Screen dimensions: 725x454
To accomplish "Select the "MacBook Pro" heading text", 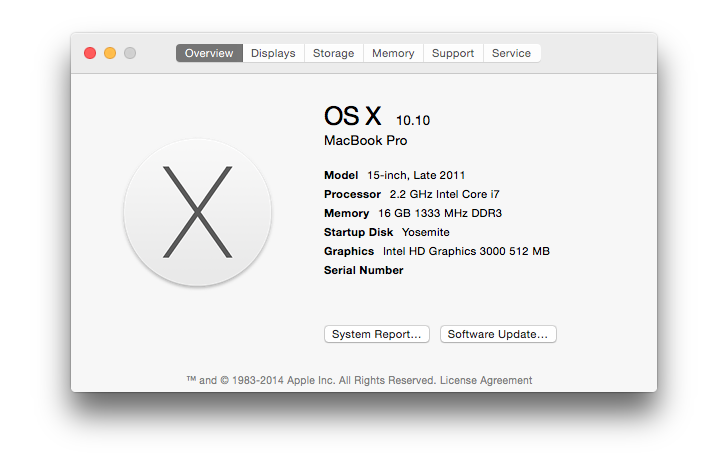I will [365, 141].
